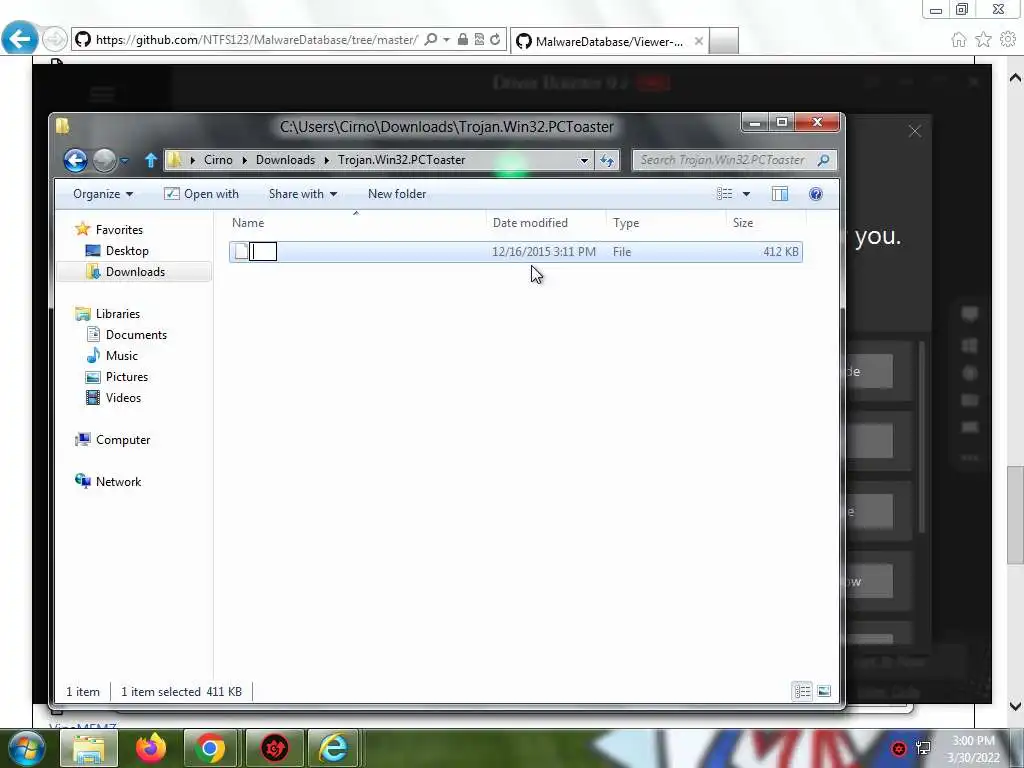
Task: Click the compatibility view icon in address bar
Action: point(479,40)
